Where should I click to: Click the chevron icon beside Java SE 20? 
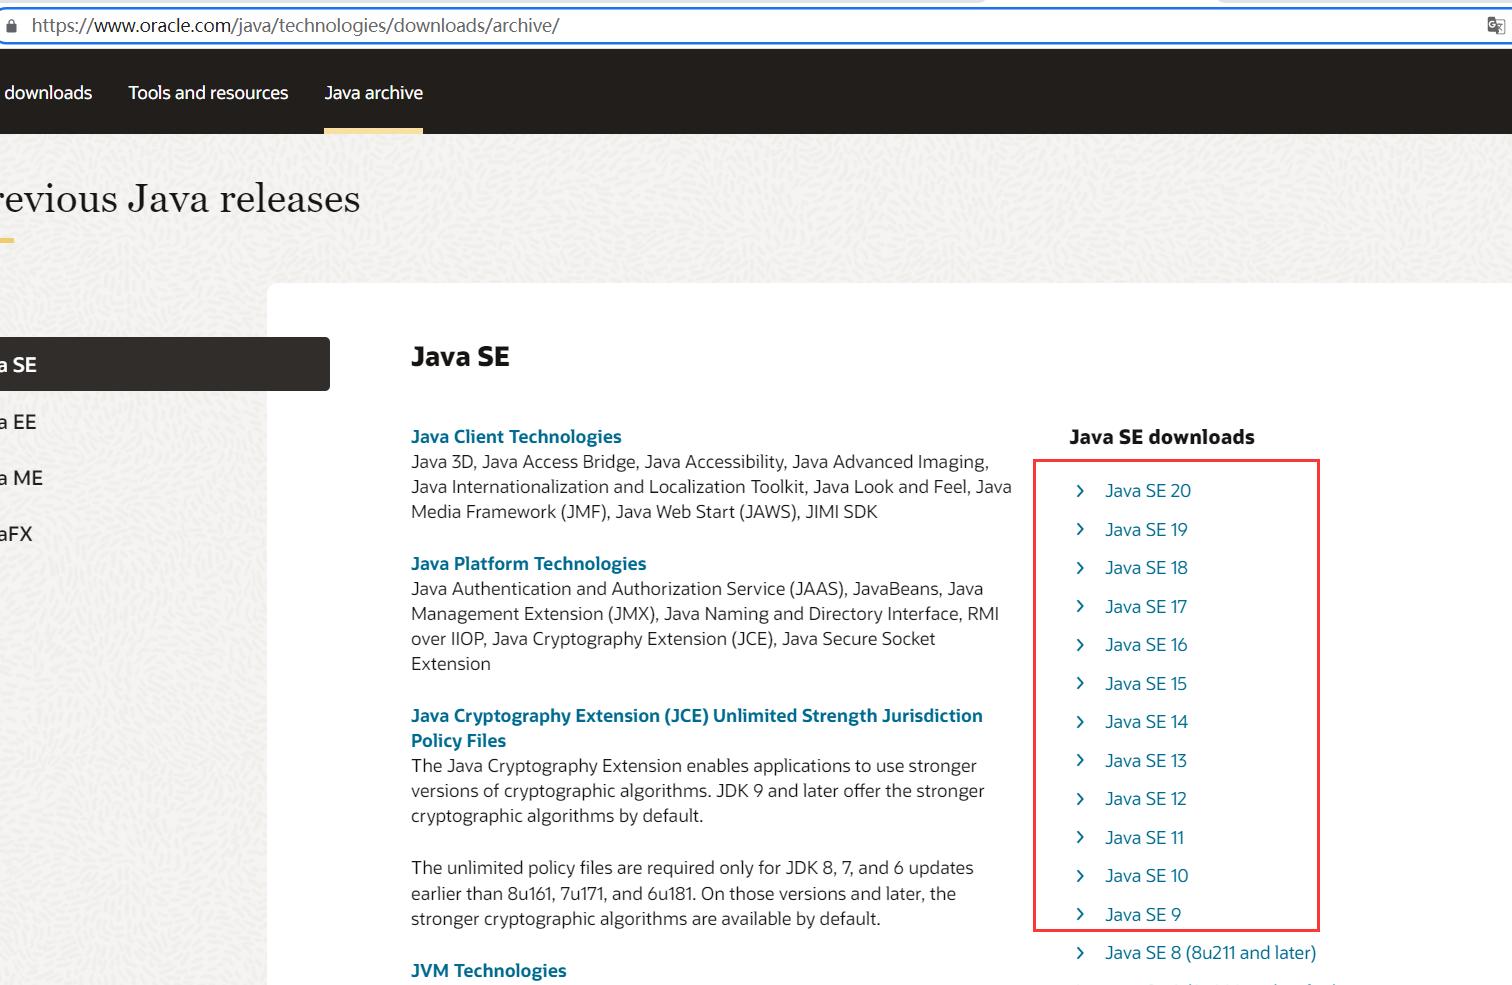(1080, 491)
